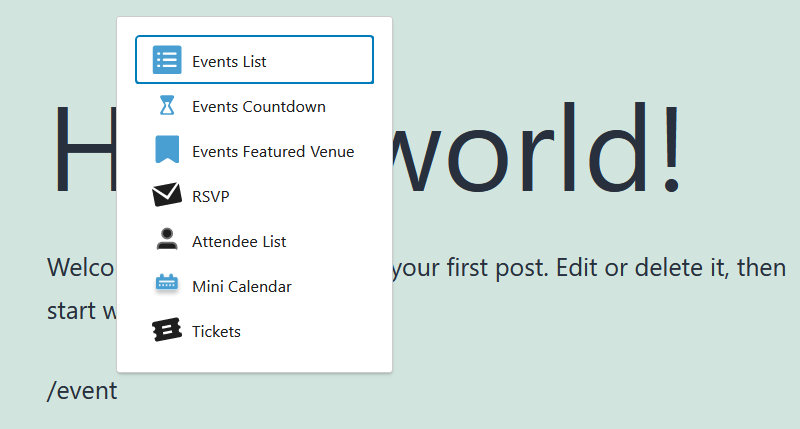The image size is (800, 429).
Task: Click the Tickets ticket-stub icon
Action: tap(167, 330)
